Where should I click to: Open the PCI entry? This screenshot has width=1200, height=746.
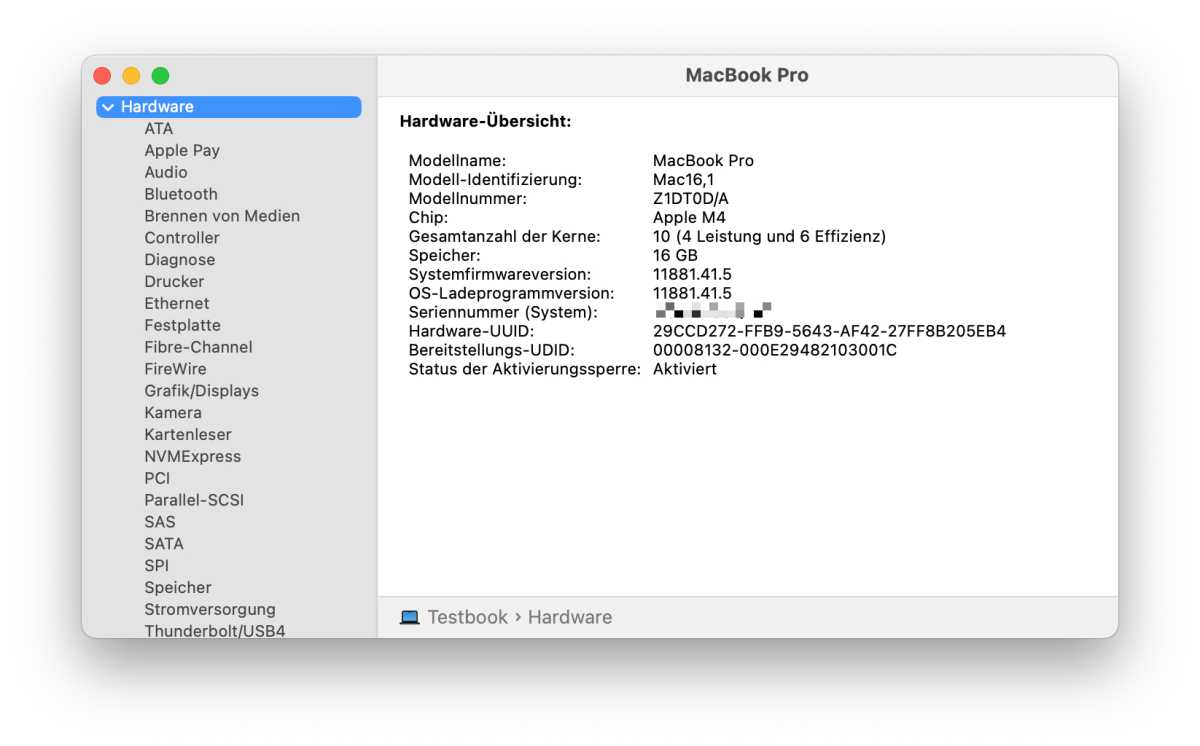157,479
